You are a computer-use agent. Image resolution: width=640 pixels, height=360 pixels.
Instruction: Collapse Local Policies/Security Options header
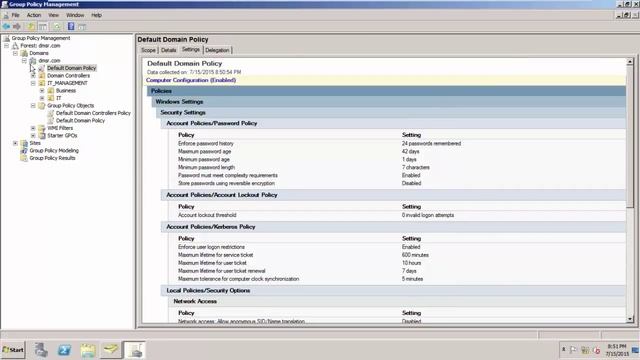[393, 291]
